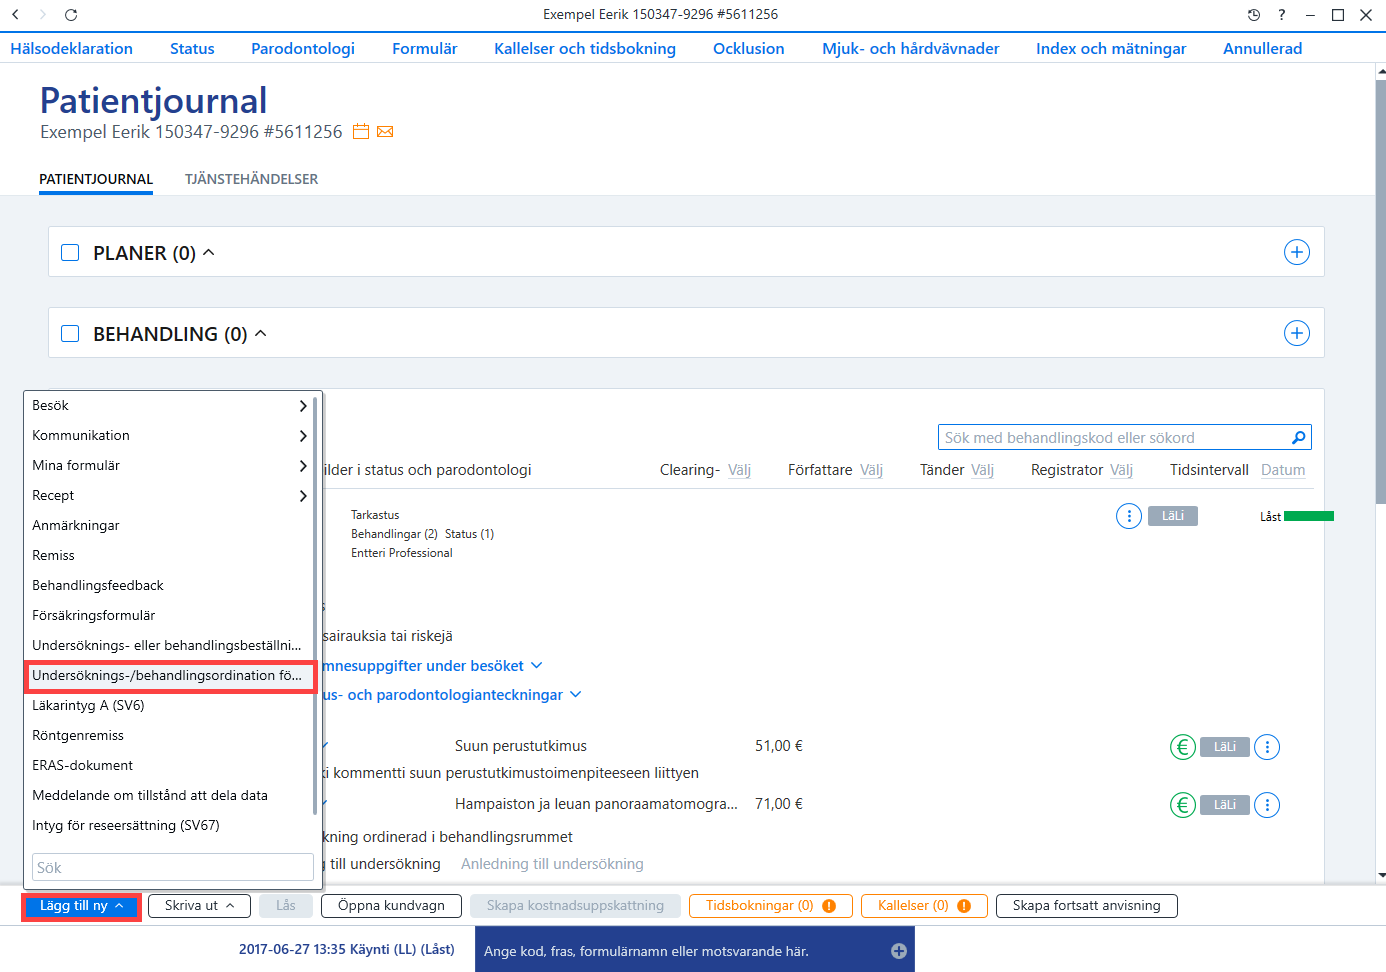Expand Kommunikation submenu
This screenshot has width=1386, height=972.
click(x=303, y=436)
